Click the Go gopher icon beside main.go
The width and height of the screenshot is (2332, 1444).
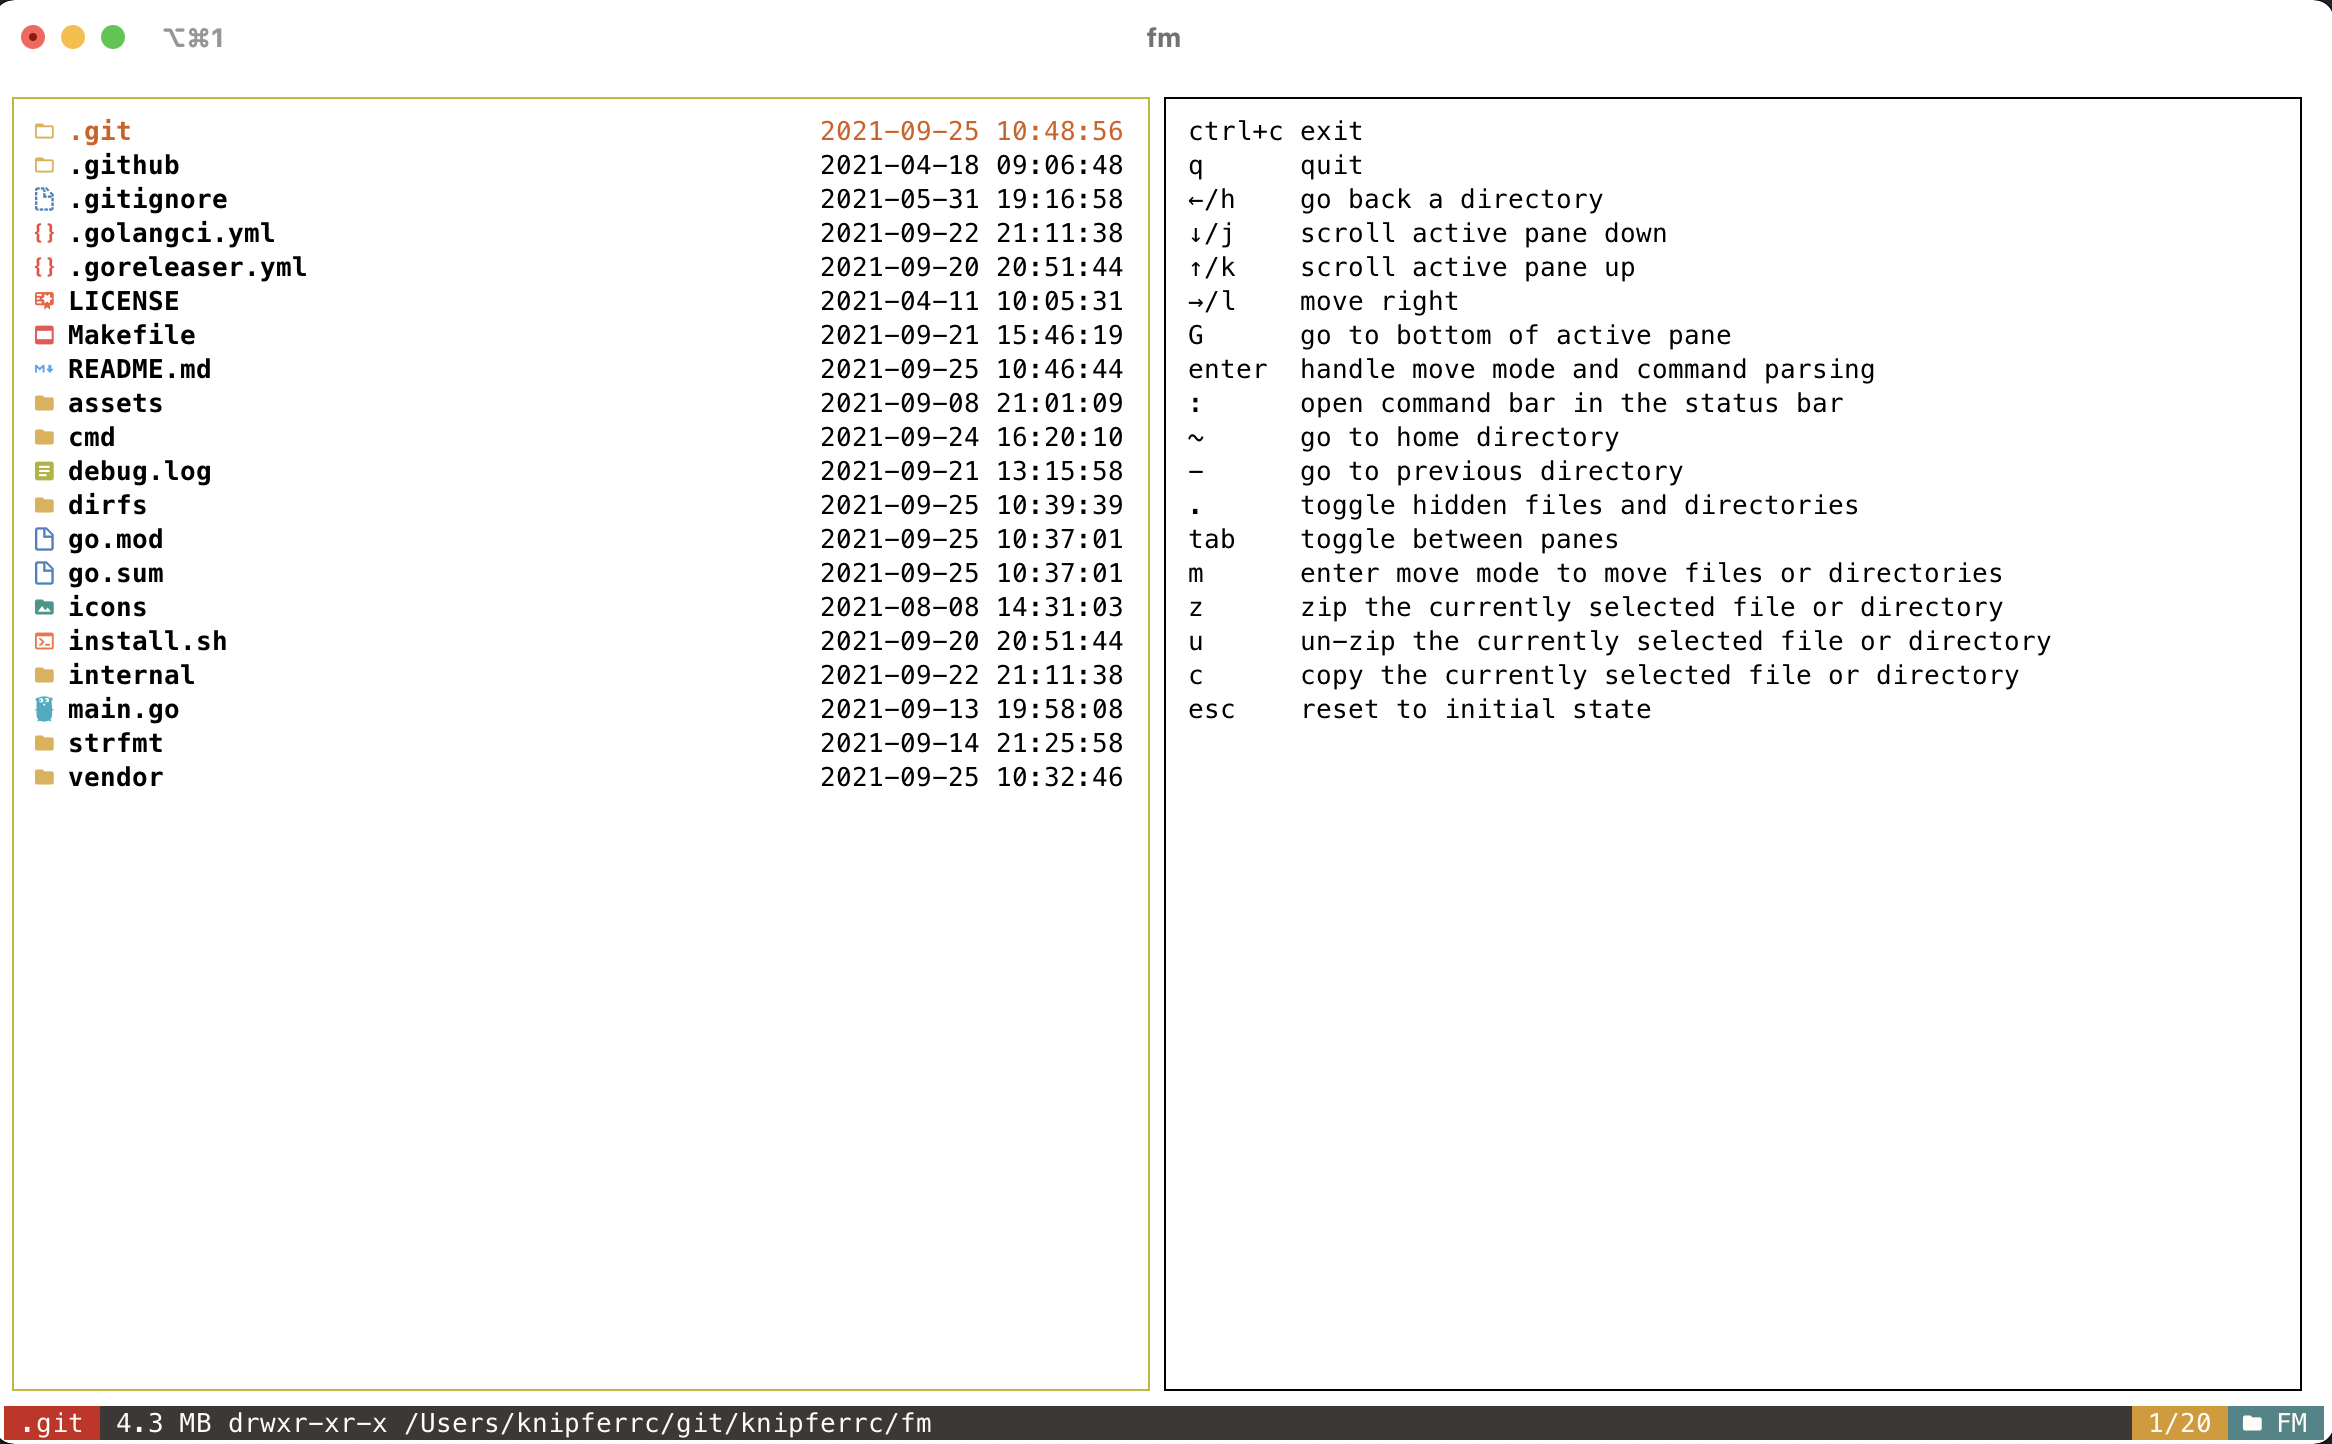coord(44,709)
